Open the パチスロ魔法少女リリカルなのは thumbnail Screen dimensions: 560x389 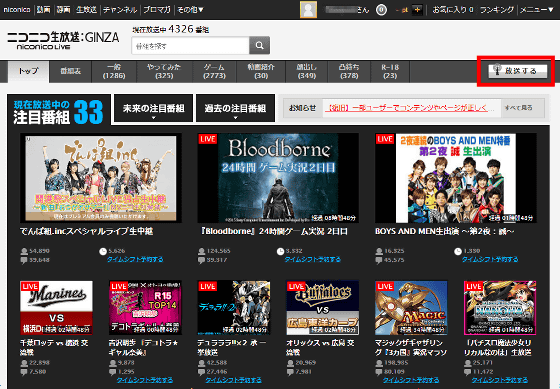[500, 308]
